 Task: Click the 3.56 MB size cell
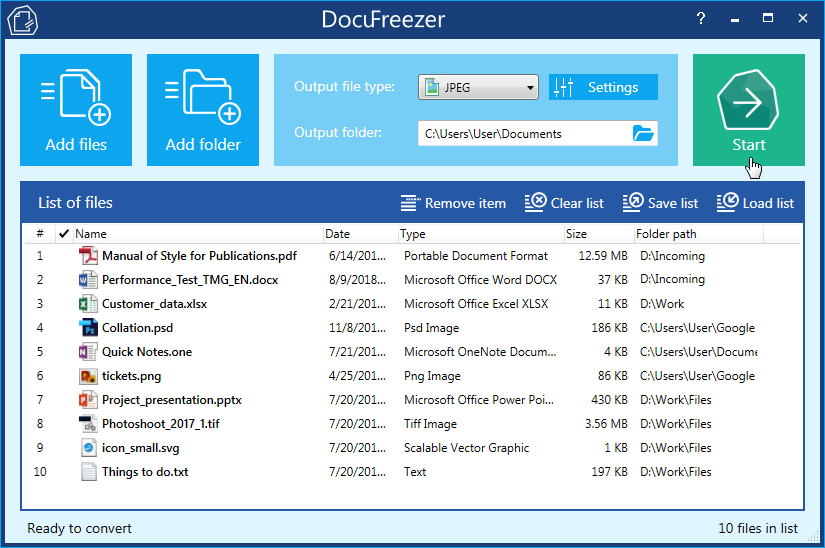pos(606,424)
